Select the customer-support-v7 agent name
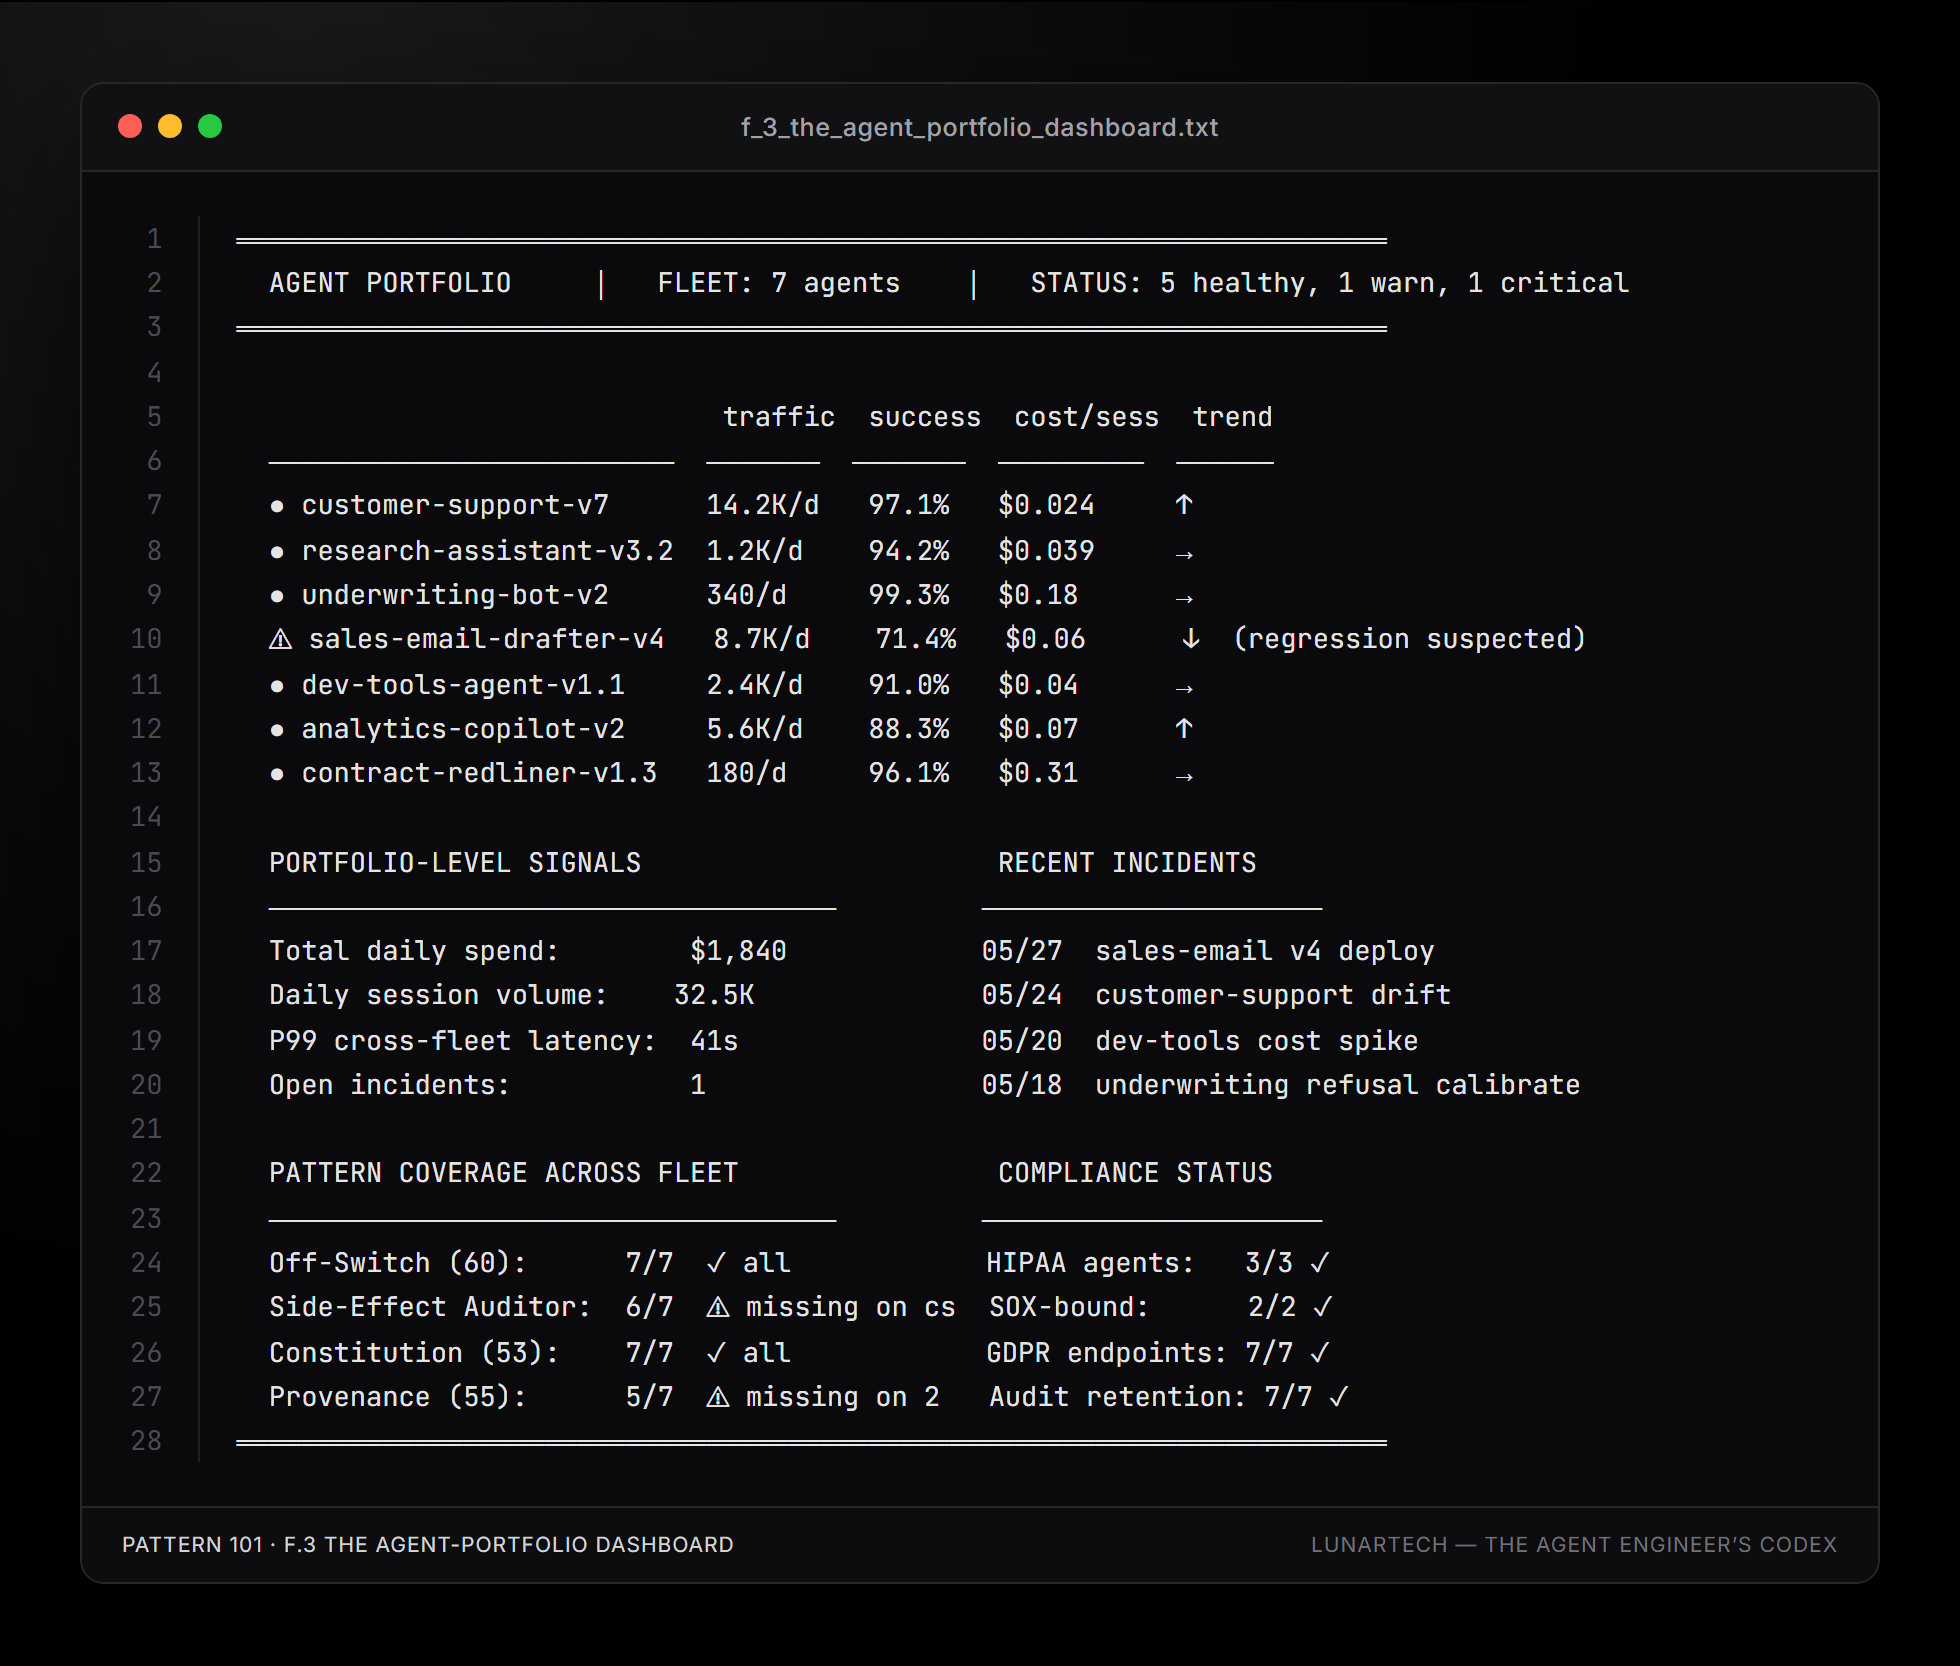This screenshot has height=1666, width=1960. click(x=455, y=505)
